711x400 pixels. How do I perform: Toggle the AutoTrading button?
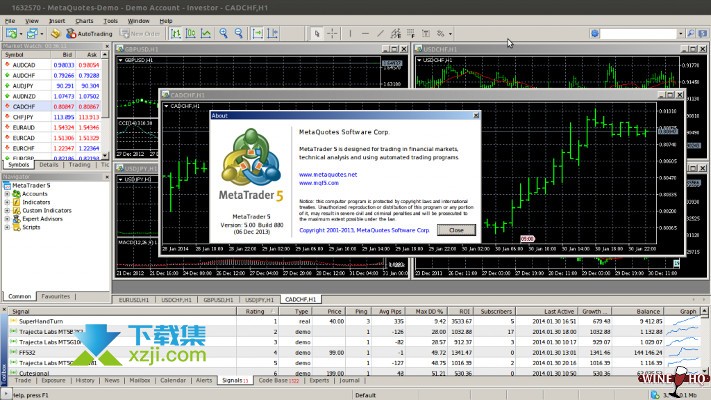pyautogui.click(x=89, y=34)
